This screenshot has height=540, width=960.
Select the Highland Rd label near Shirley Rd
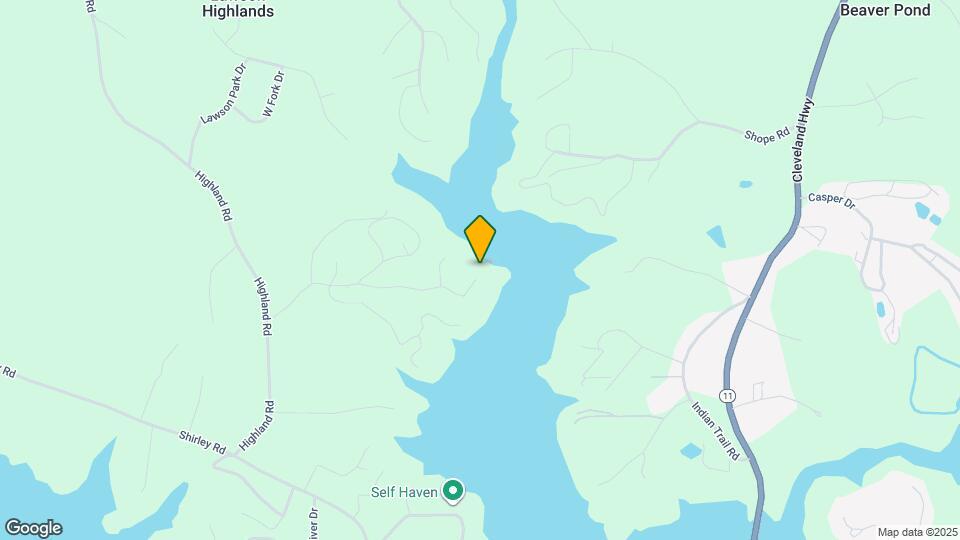click(257, 426)
